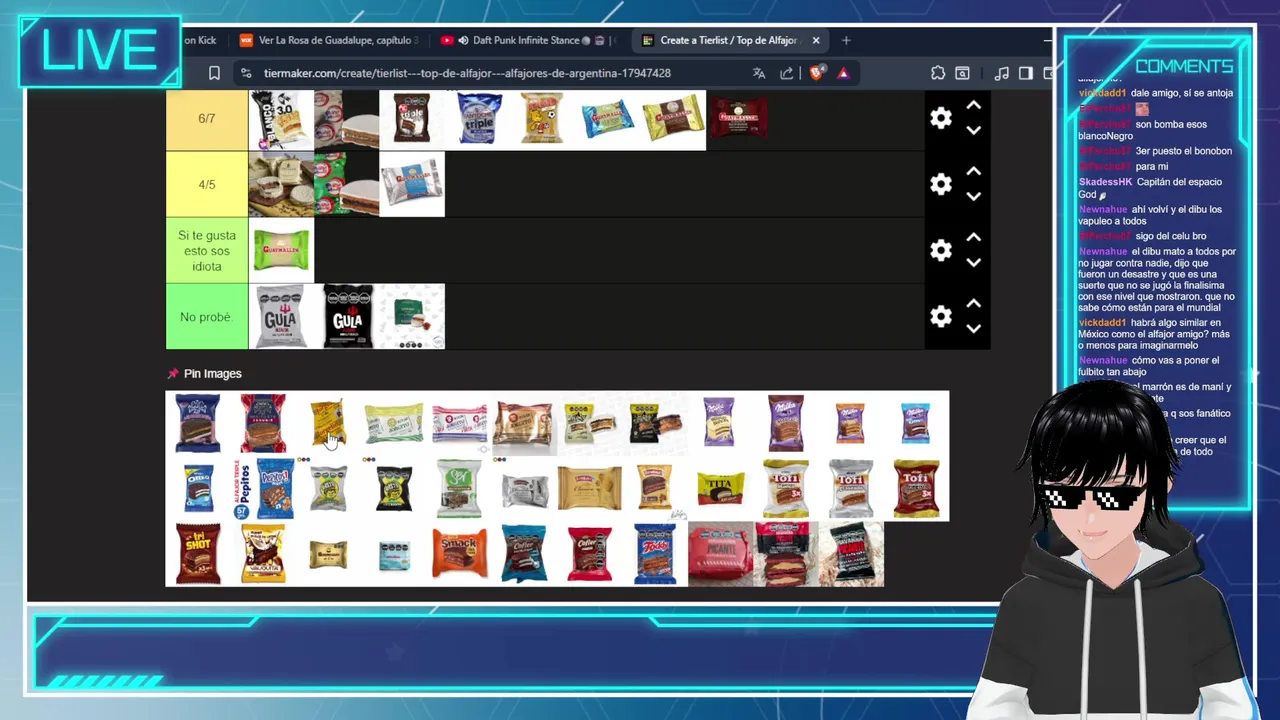Bookmark this page with the bookmark icon
The image size is (1280, 720).
click(x=214, y=73)
